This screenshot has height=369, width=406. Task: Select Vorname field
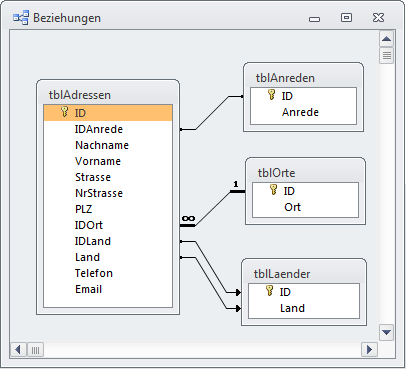pyautogui.click(x=108, y=161)
